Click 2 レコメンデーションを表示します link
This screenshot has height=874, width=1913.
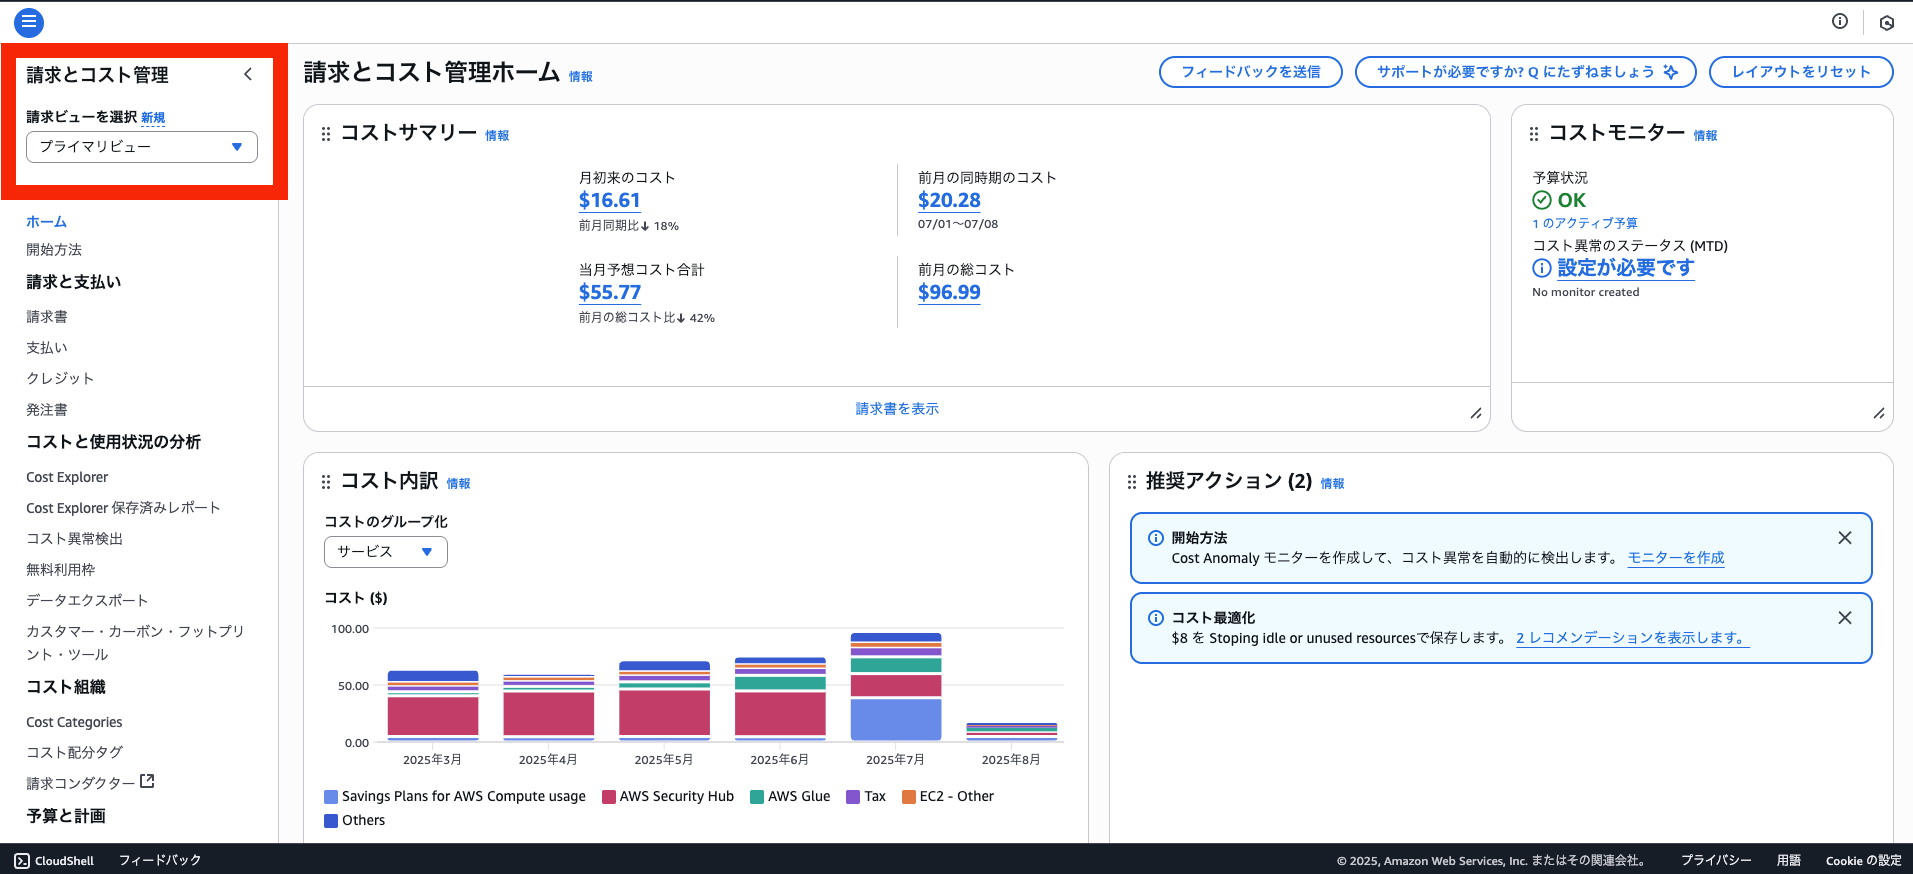coord(1632,638)
